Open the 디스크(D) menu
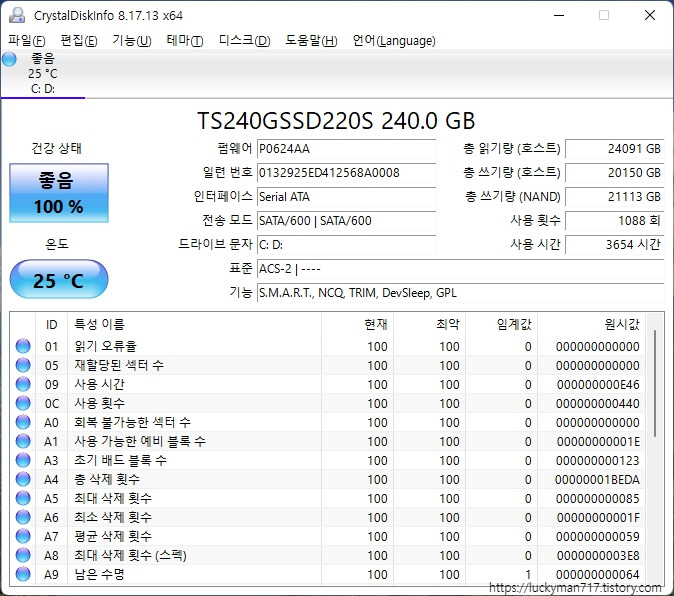 tap(245, 41)
